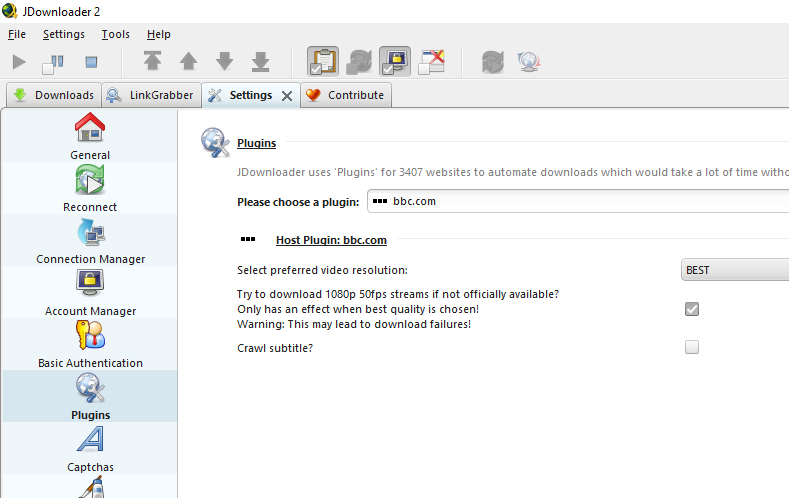Screen dimensions: 789x498
Task: Pause downloads using the pause toolbar icon
Action: pyautogui.click(x=53, y=63)
